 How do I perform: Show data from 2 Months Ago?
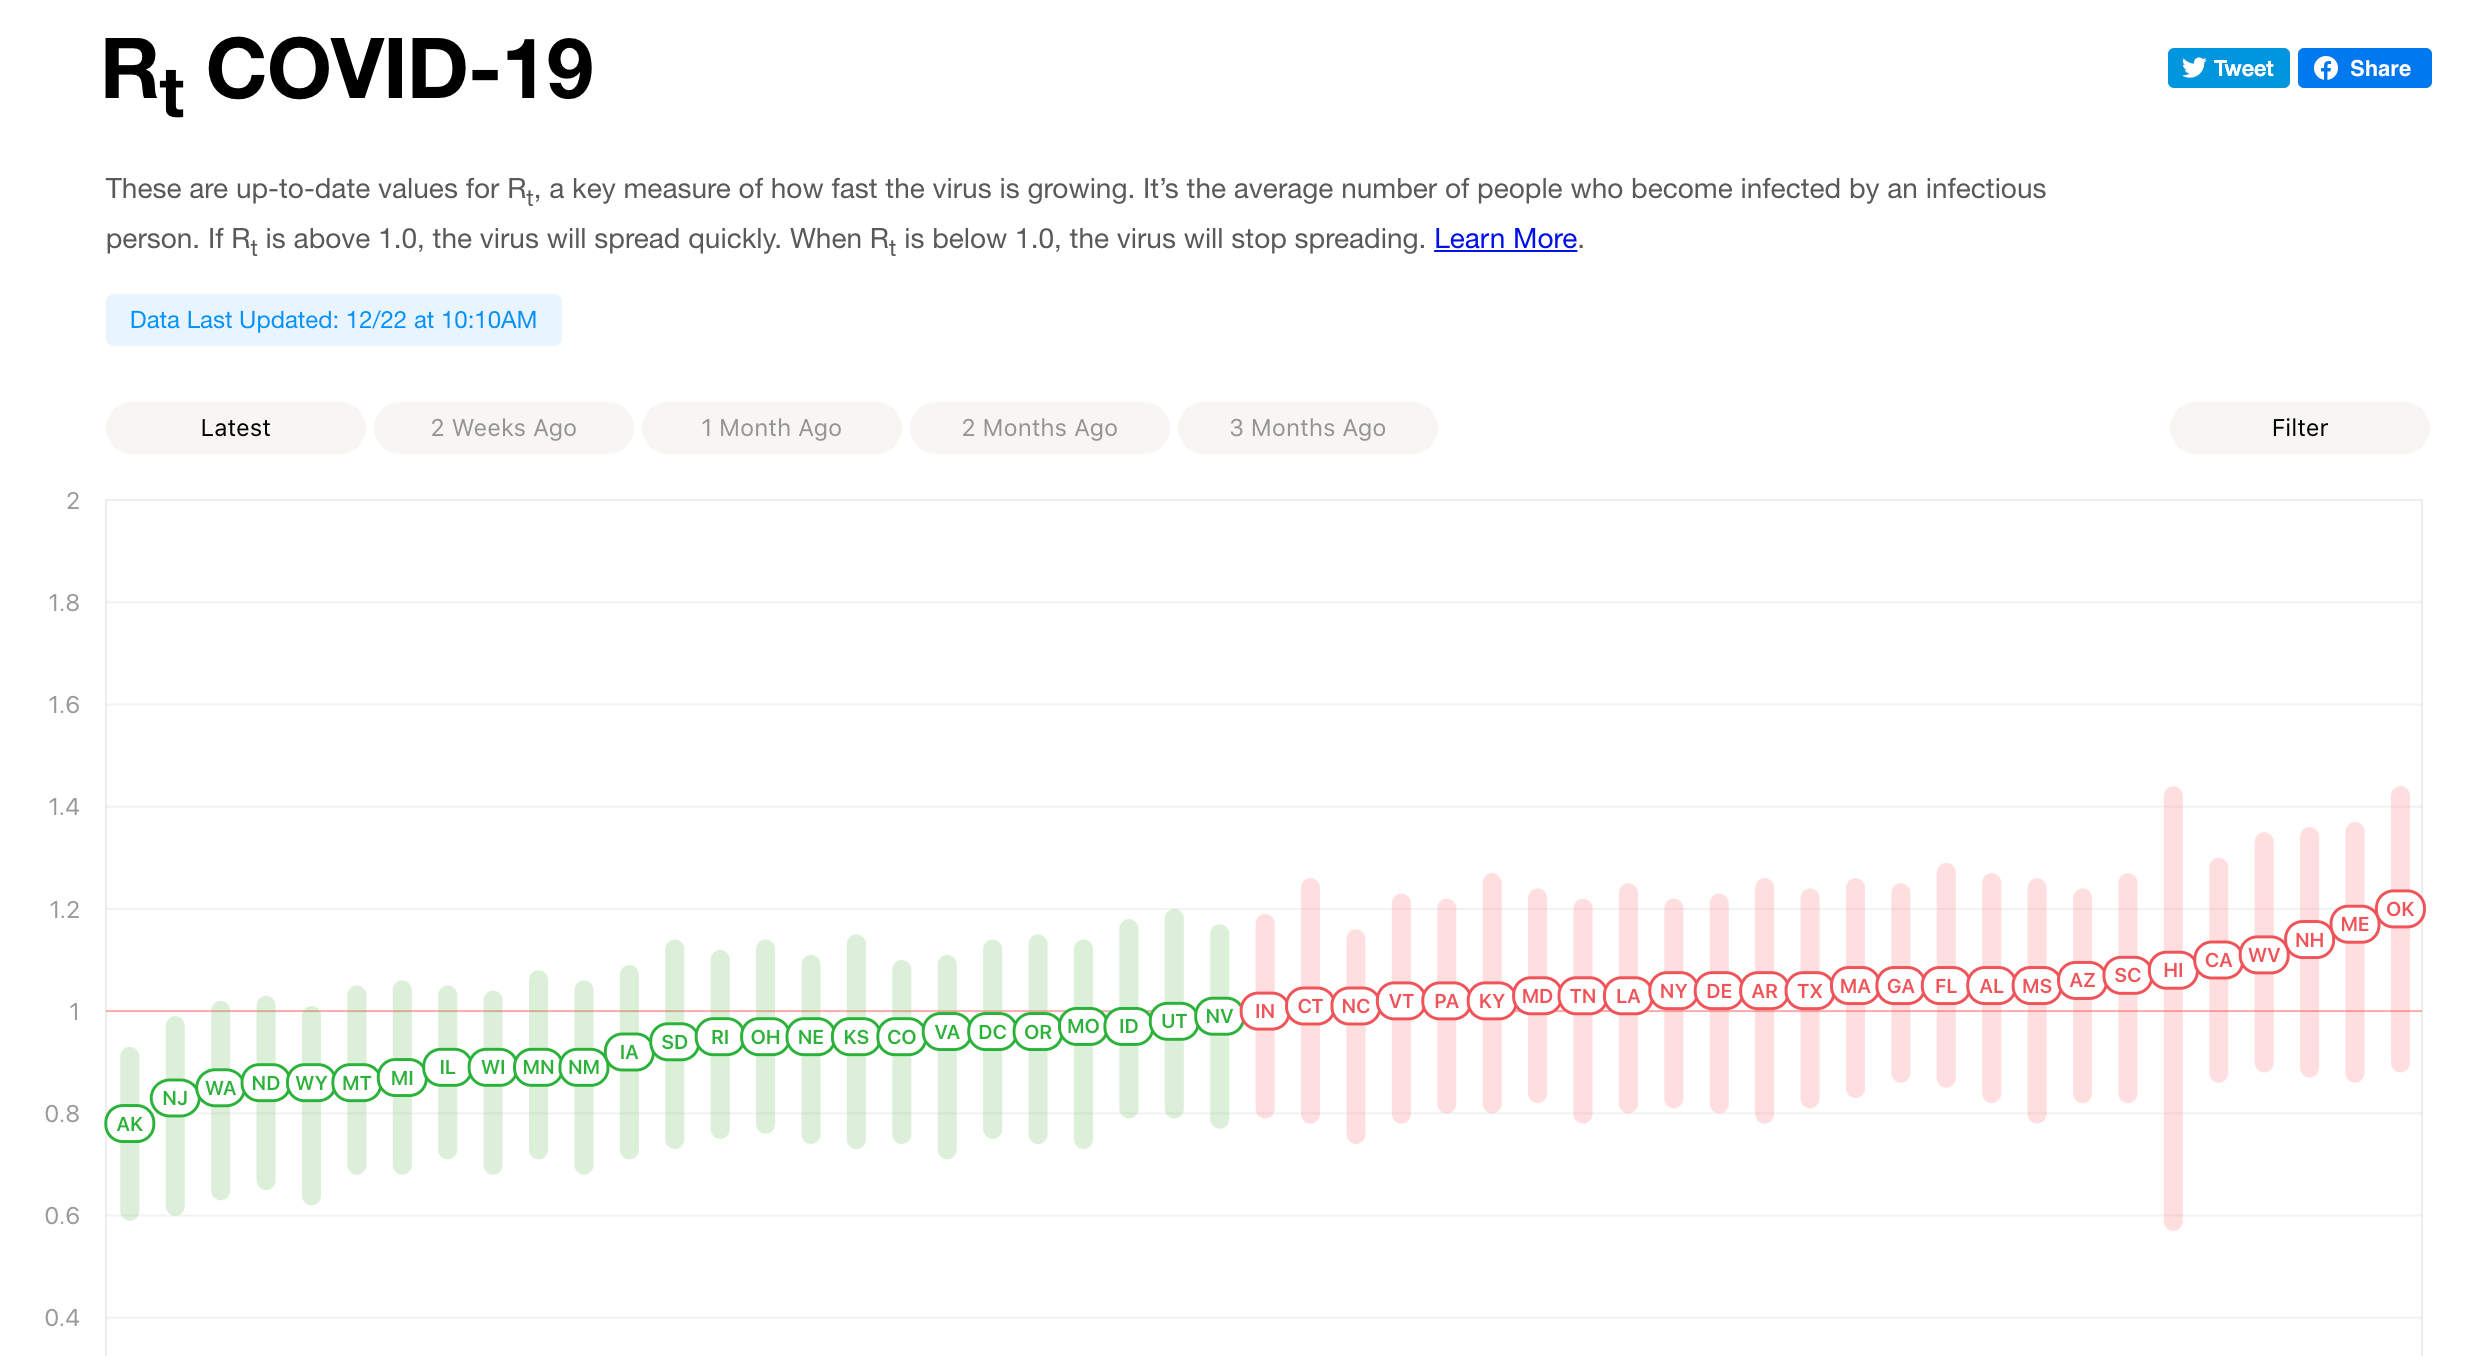coord(1039,428)
